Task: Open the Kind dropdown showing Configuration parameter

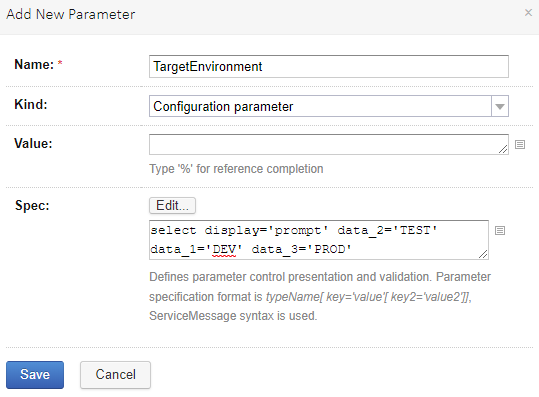Action: tap(329, 106)
